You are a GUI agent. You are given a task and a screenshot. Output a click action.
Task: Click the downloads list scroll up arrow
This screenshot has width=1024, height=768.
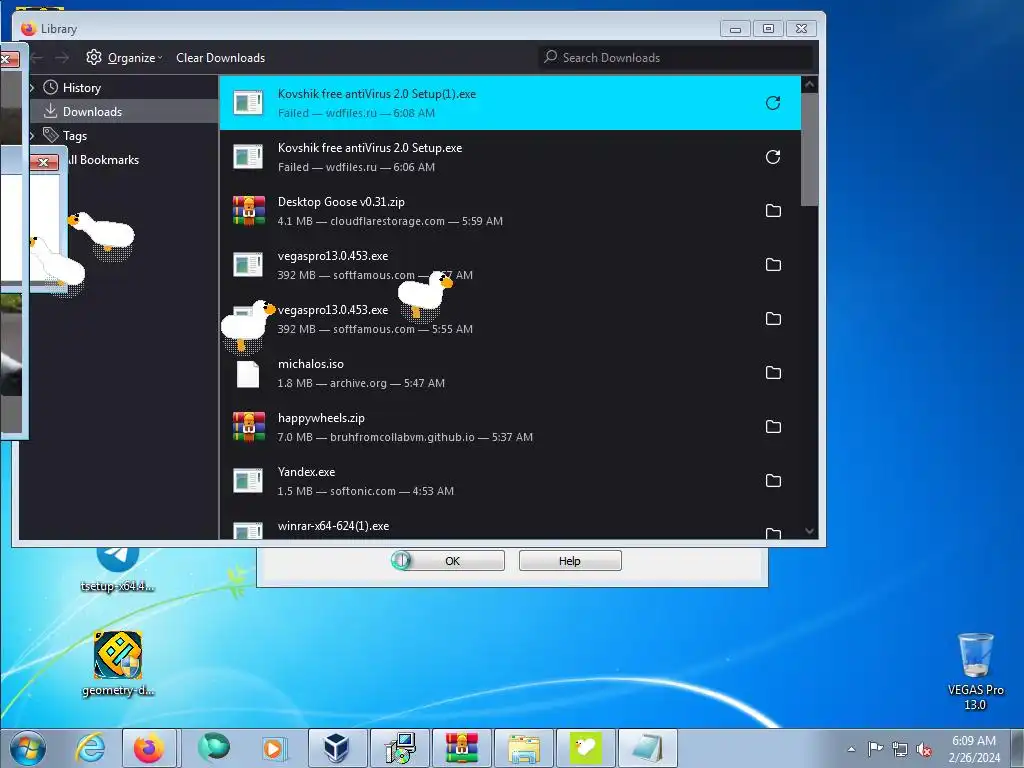[x=810, y=84]
